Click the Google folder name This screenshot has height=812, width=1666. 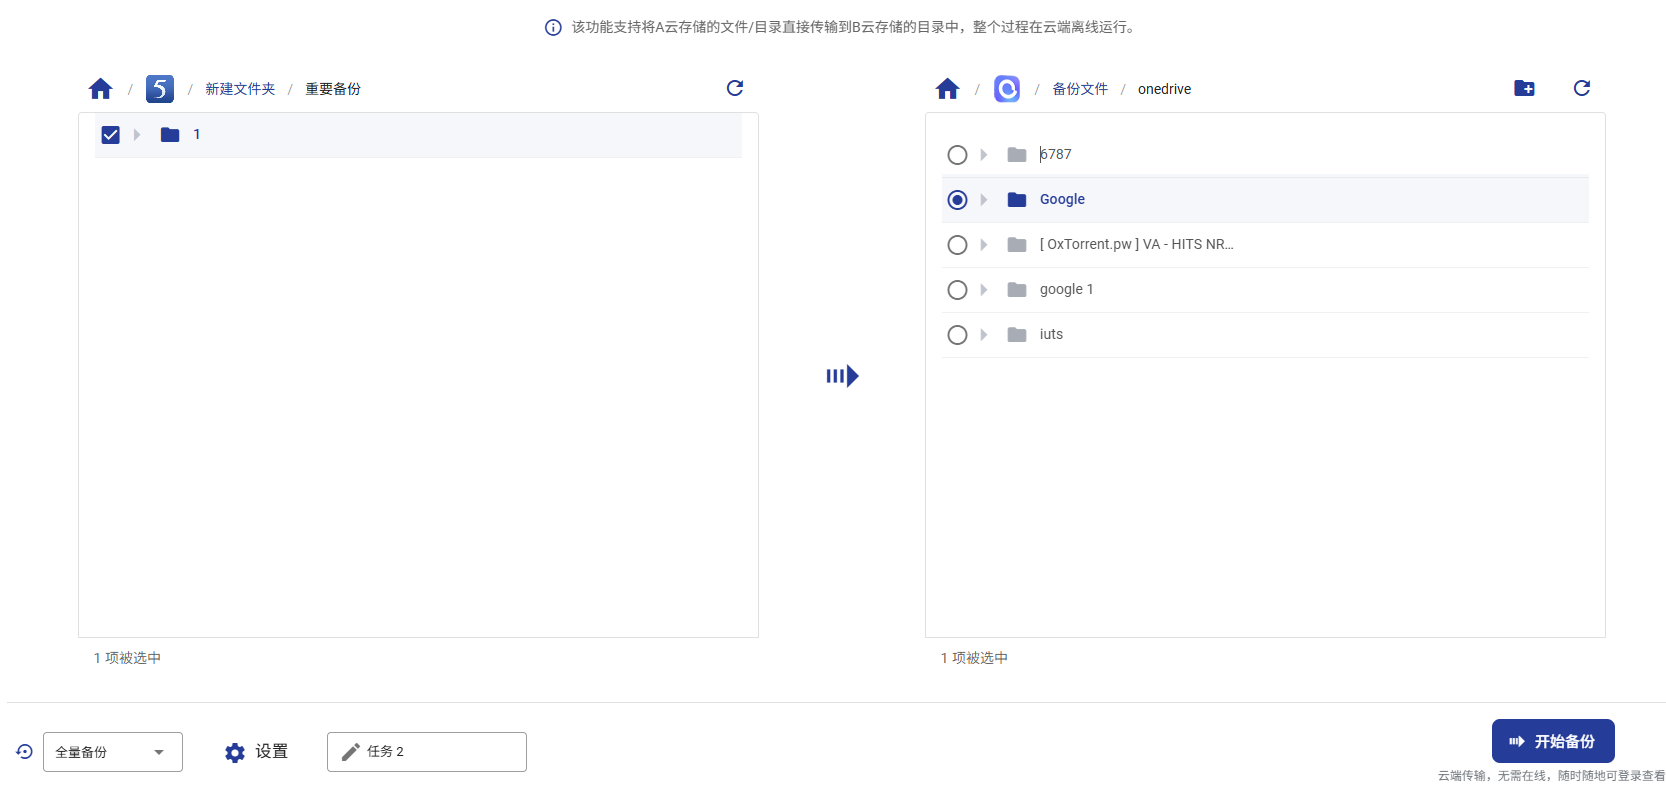tap(1062, 200)
